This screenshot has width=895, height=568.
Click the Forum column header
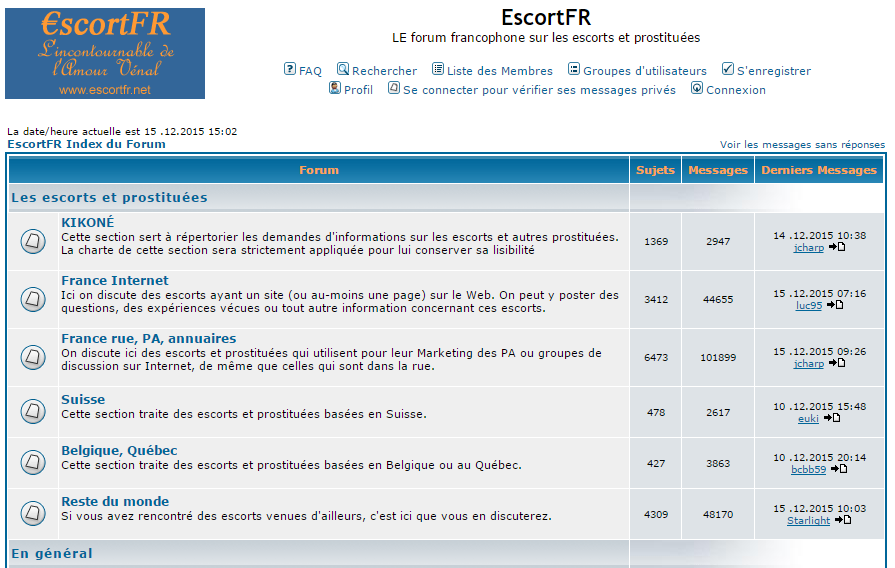tap(319, 170)
